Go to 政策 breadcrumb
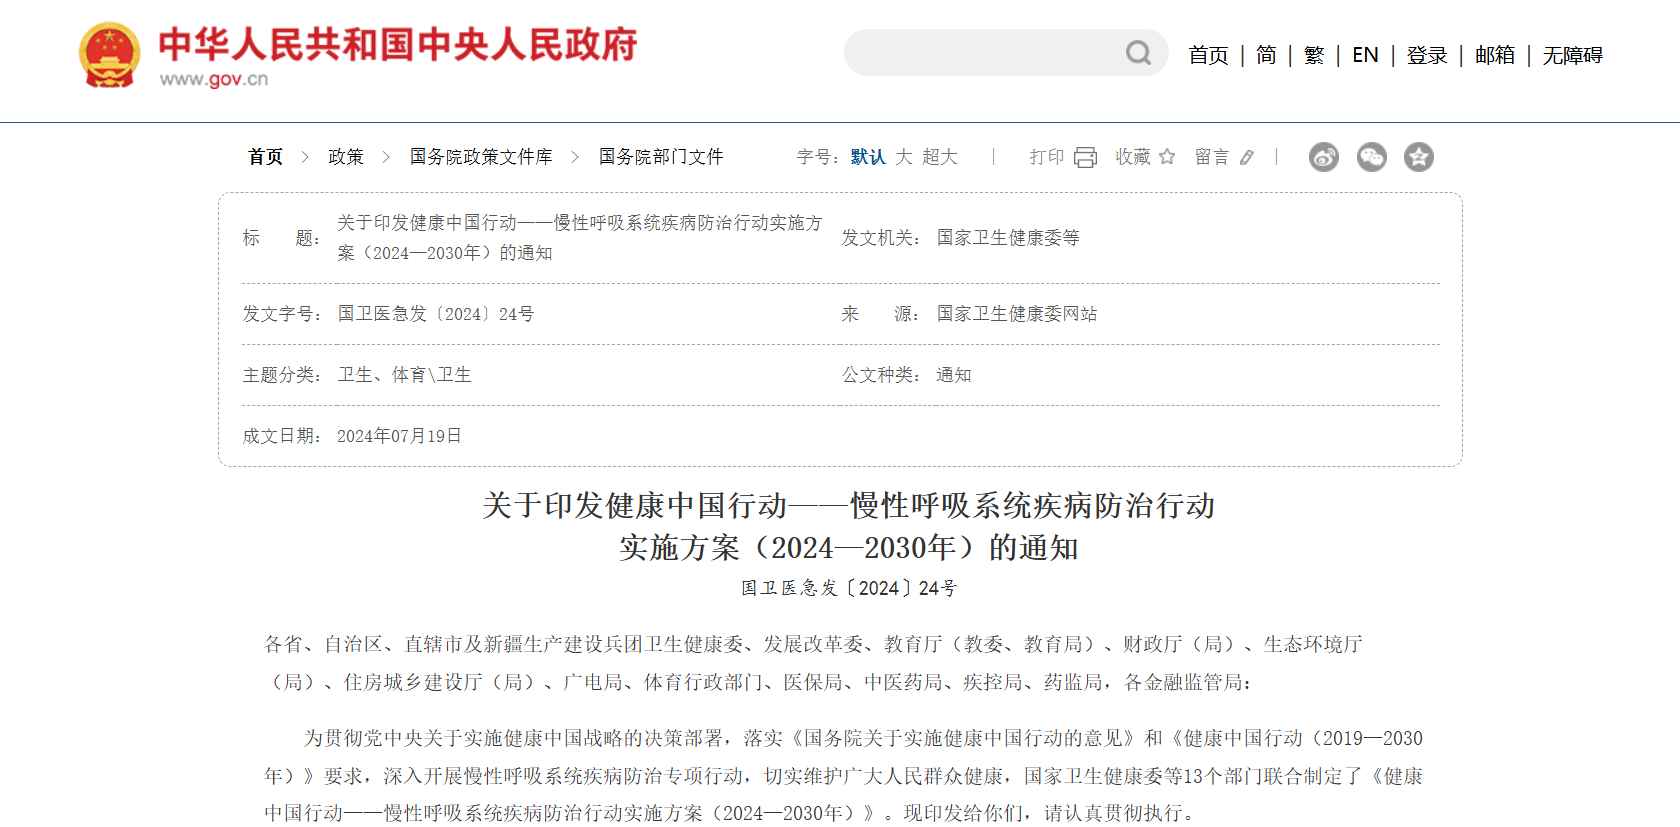The height and width of the screenshot is (827, 1680). pyautogui.click(x=346, y=157)
